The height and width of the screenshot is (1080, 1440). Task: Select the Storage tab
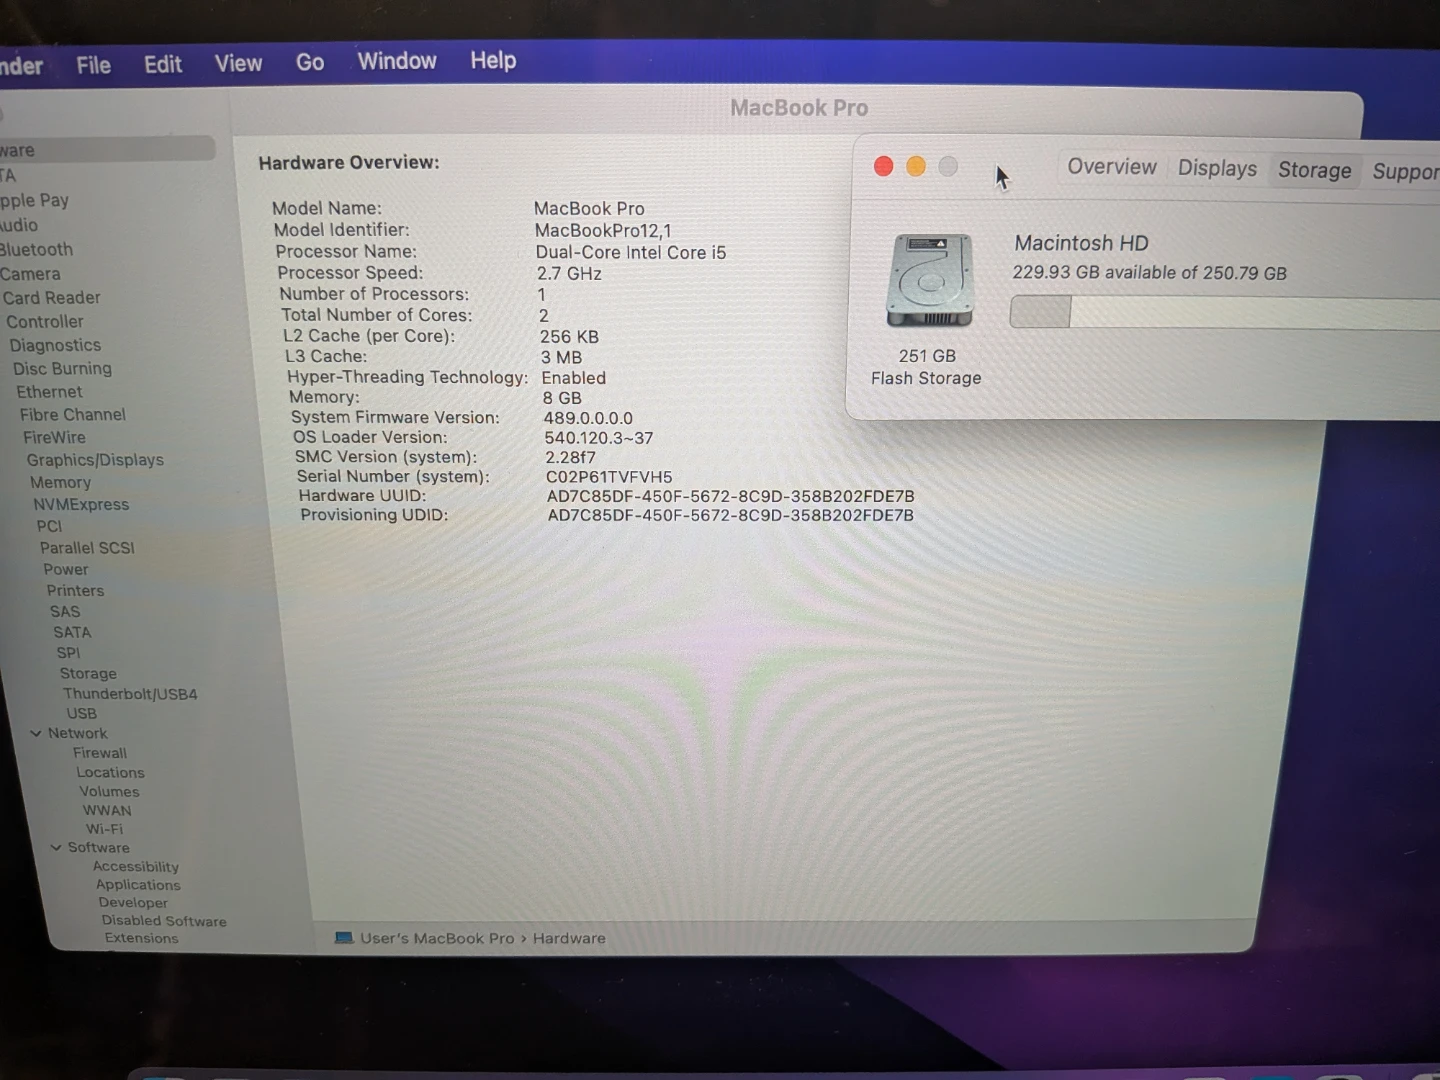point(1314,170)
